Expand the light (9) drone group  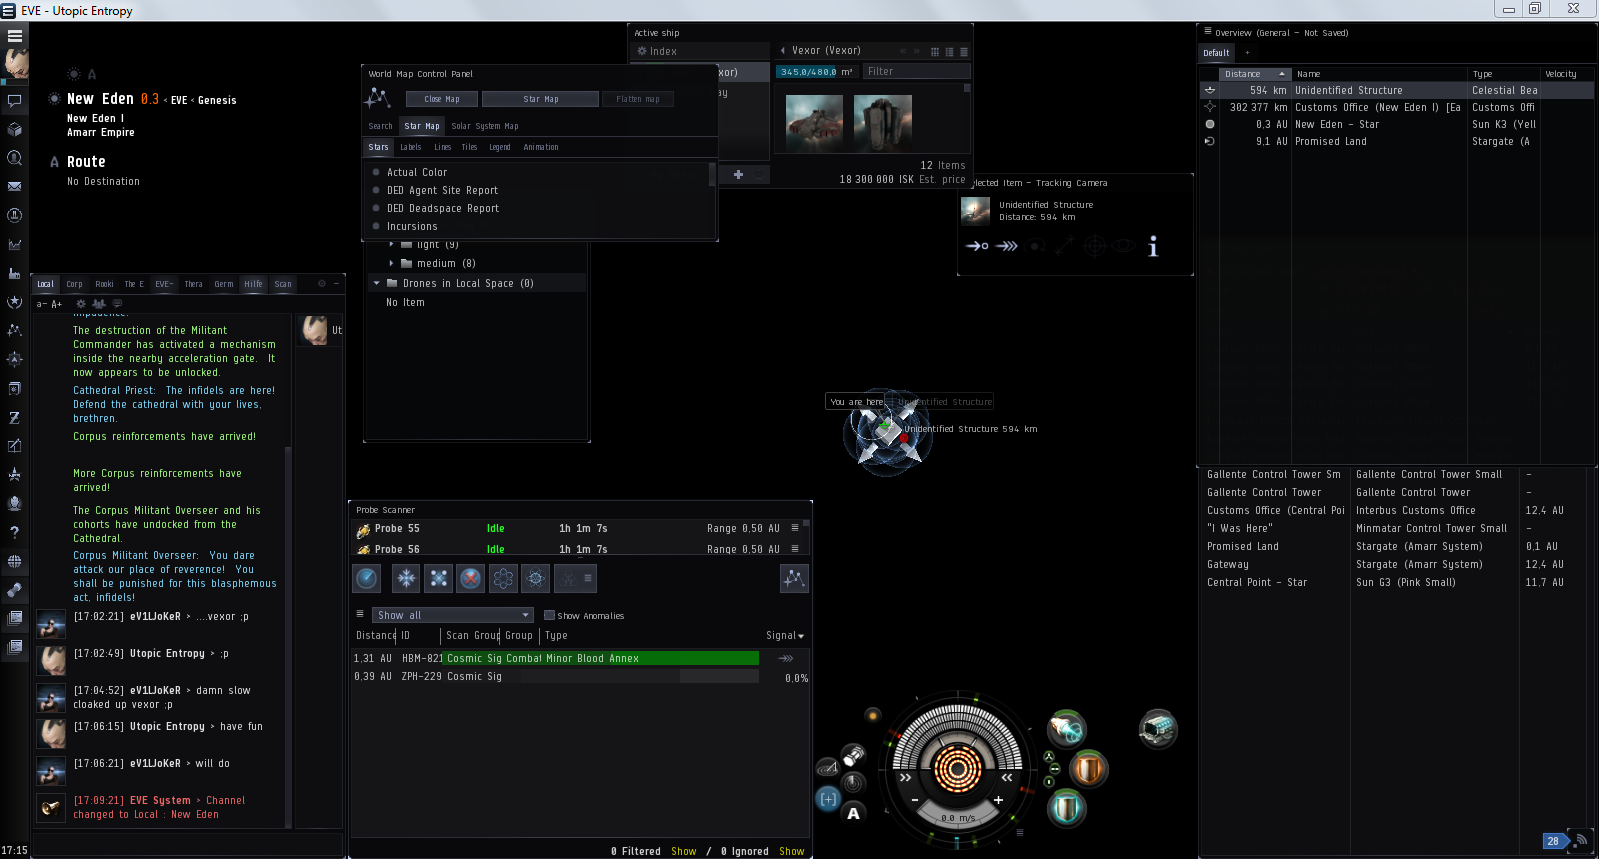click(391, 244)
